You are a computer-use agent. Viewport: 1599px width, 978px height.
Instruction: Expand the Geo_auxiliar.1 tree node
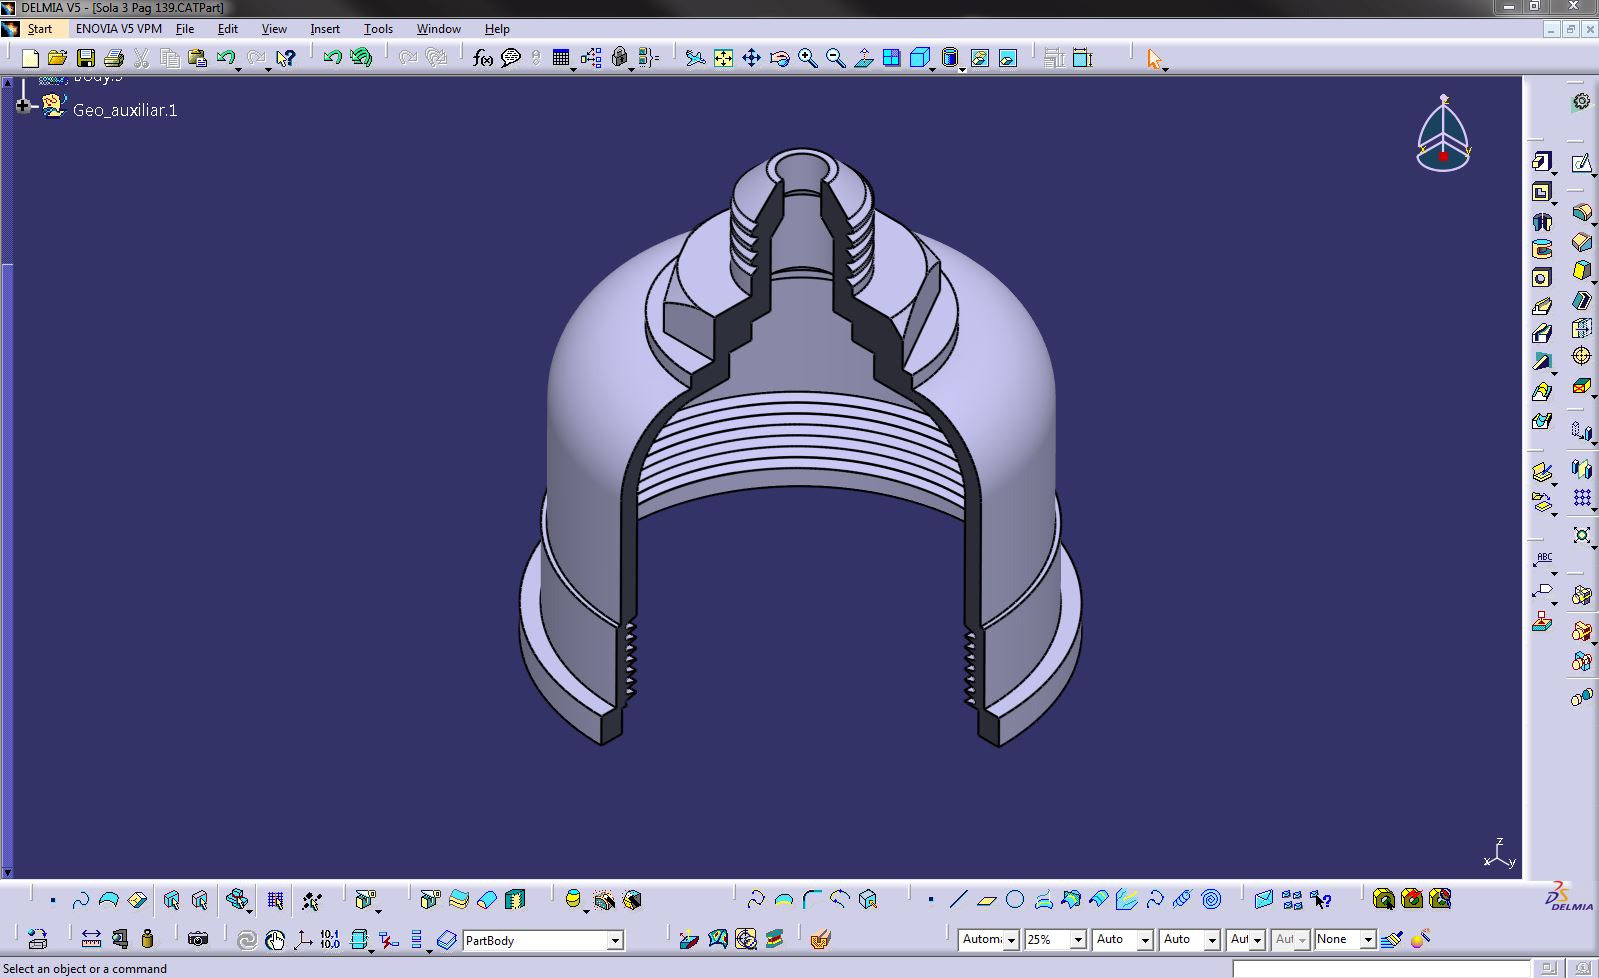tap(23, 105)
